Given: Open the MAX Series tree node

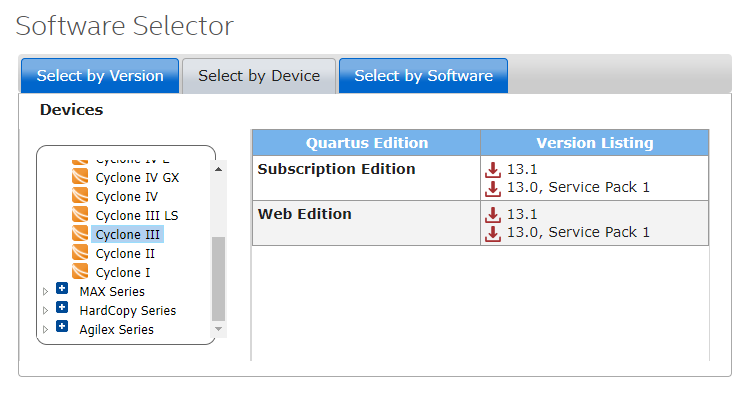Looking at the screenshot, I should click(x=112, y=291).
